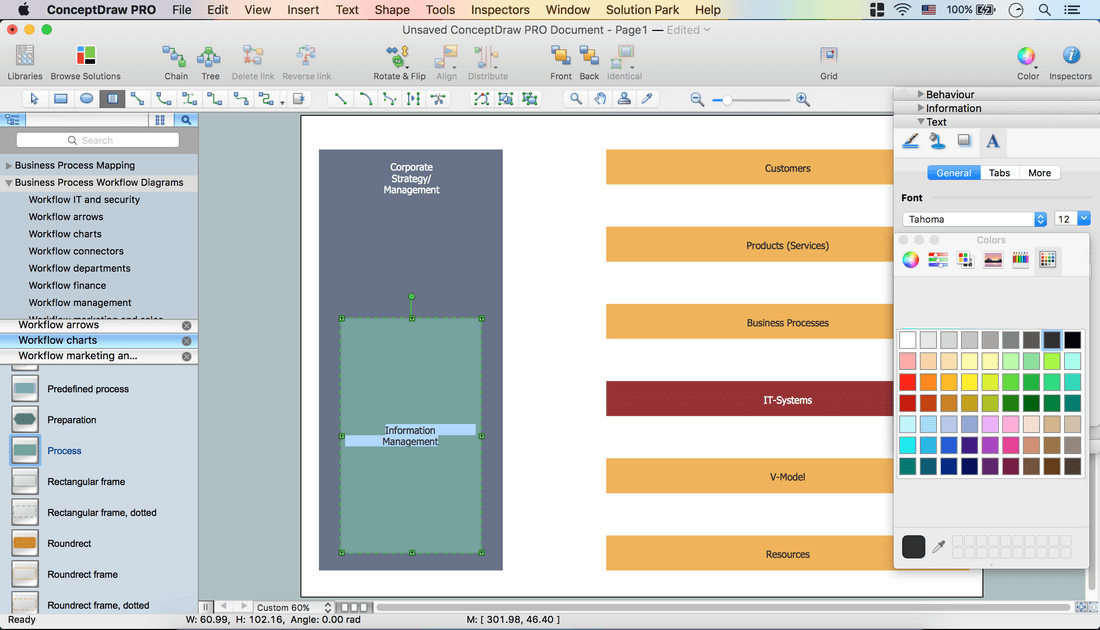Toggle the Grid display

(x=829, y=57)
